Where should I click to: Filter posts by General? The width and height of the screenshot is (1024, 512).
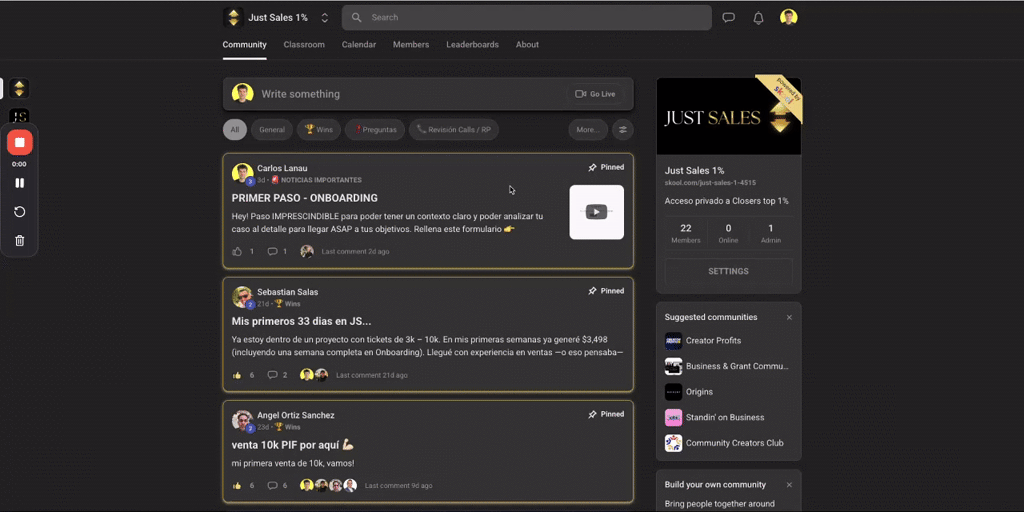click(272, 129)
